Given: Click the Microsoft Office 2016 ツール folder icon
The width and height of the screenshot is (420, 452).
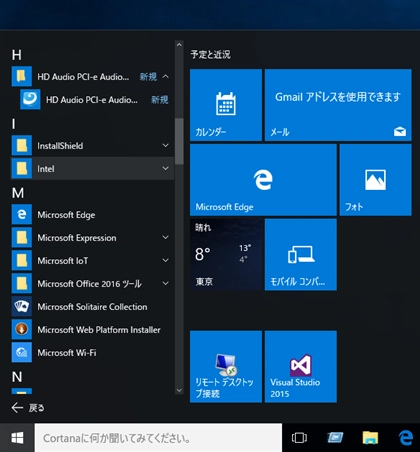Looking at the screenshot, I should [22, 284].
